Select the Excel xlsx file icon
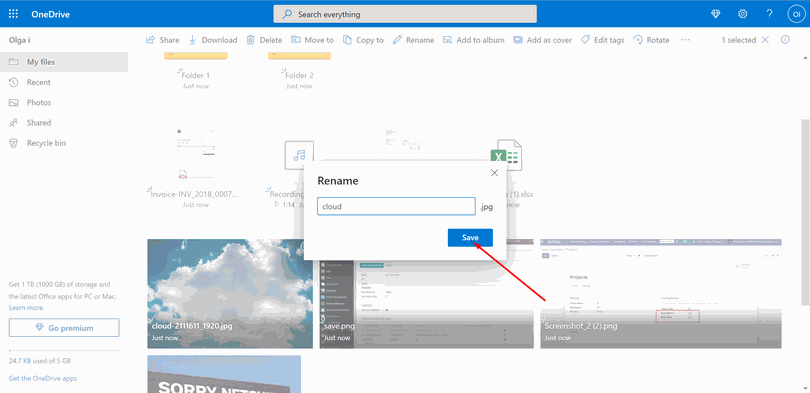 (x=507, y=154)
